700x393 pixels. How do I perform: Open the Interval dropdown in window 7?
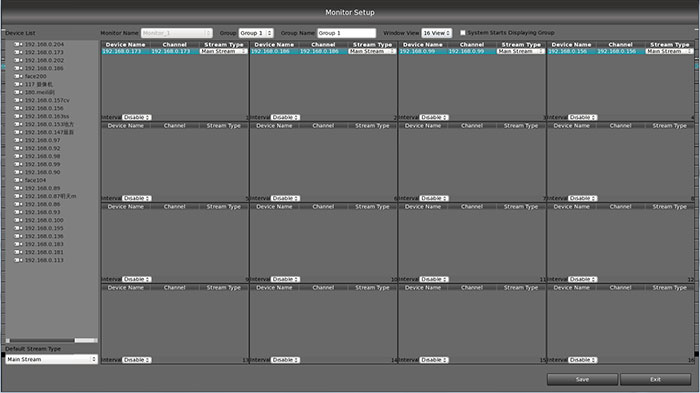click(434, 198)
